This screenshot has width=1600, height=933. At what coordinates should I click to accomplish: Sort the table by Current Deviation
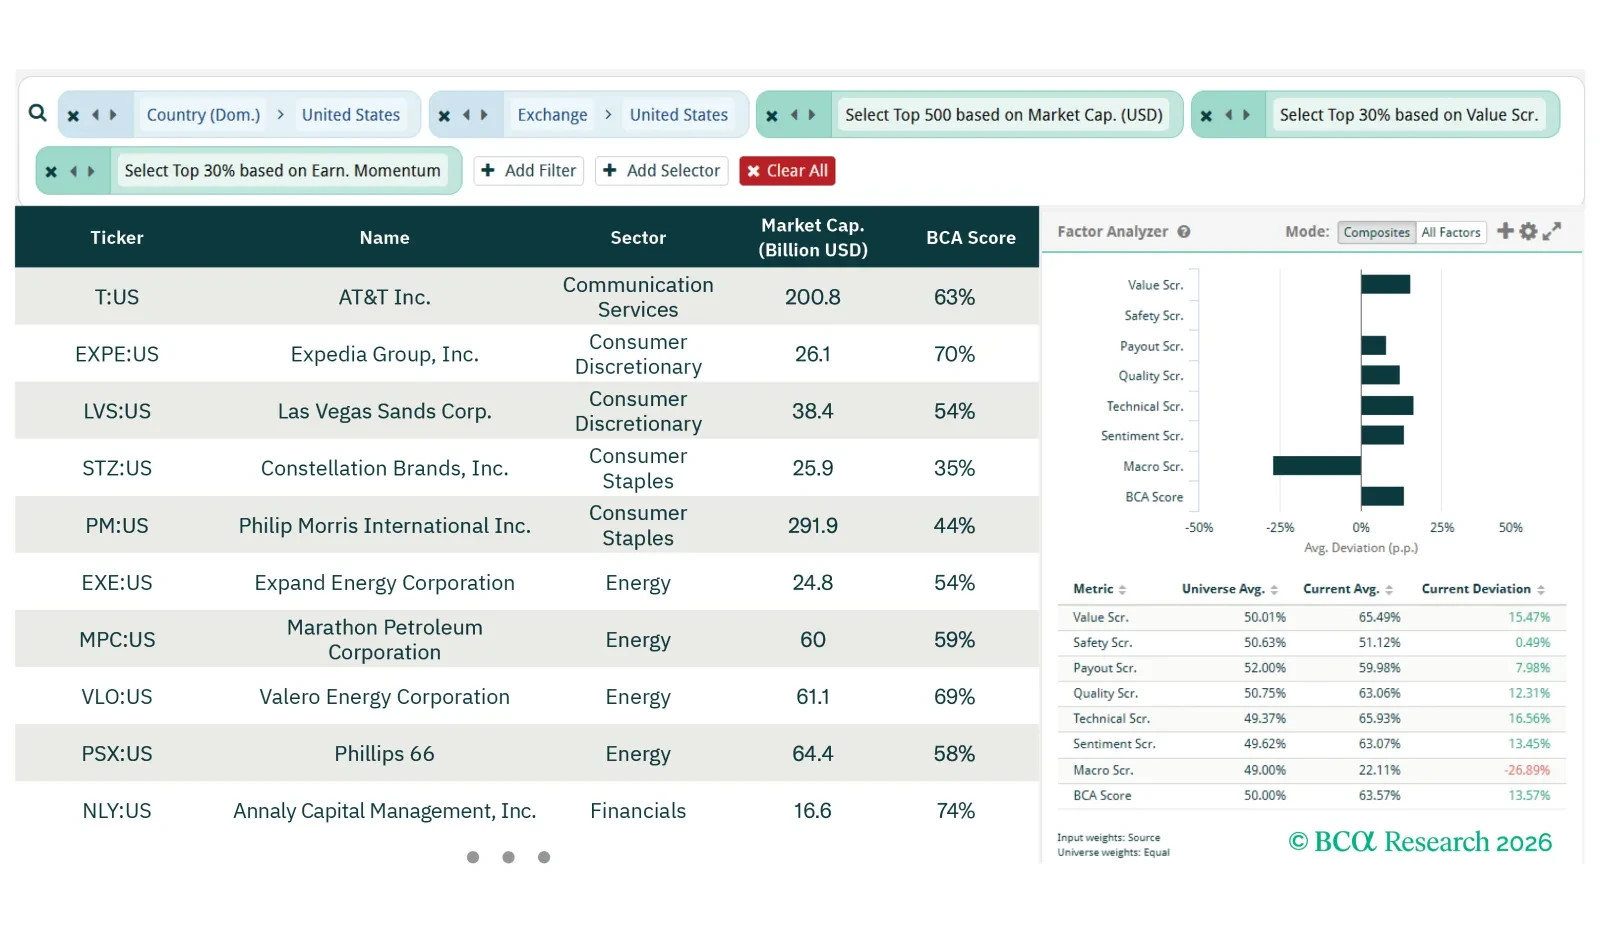point(1482,589)
